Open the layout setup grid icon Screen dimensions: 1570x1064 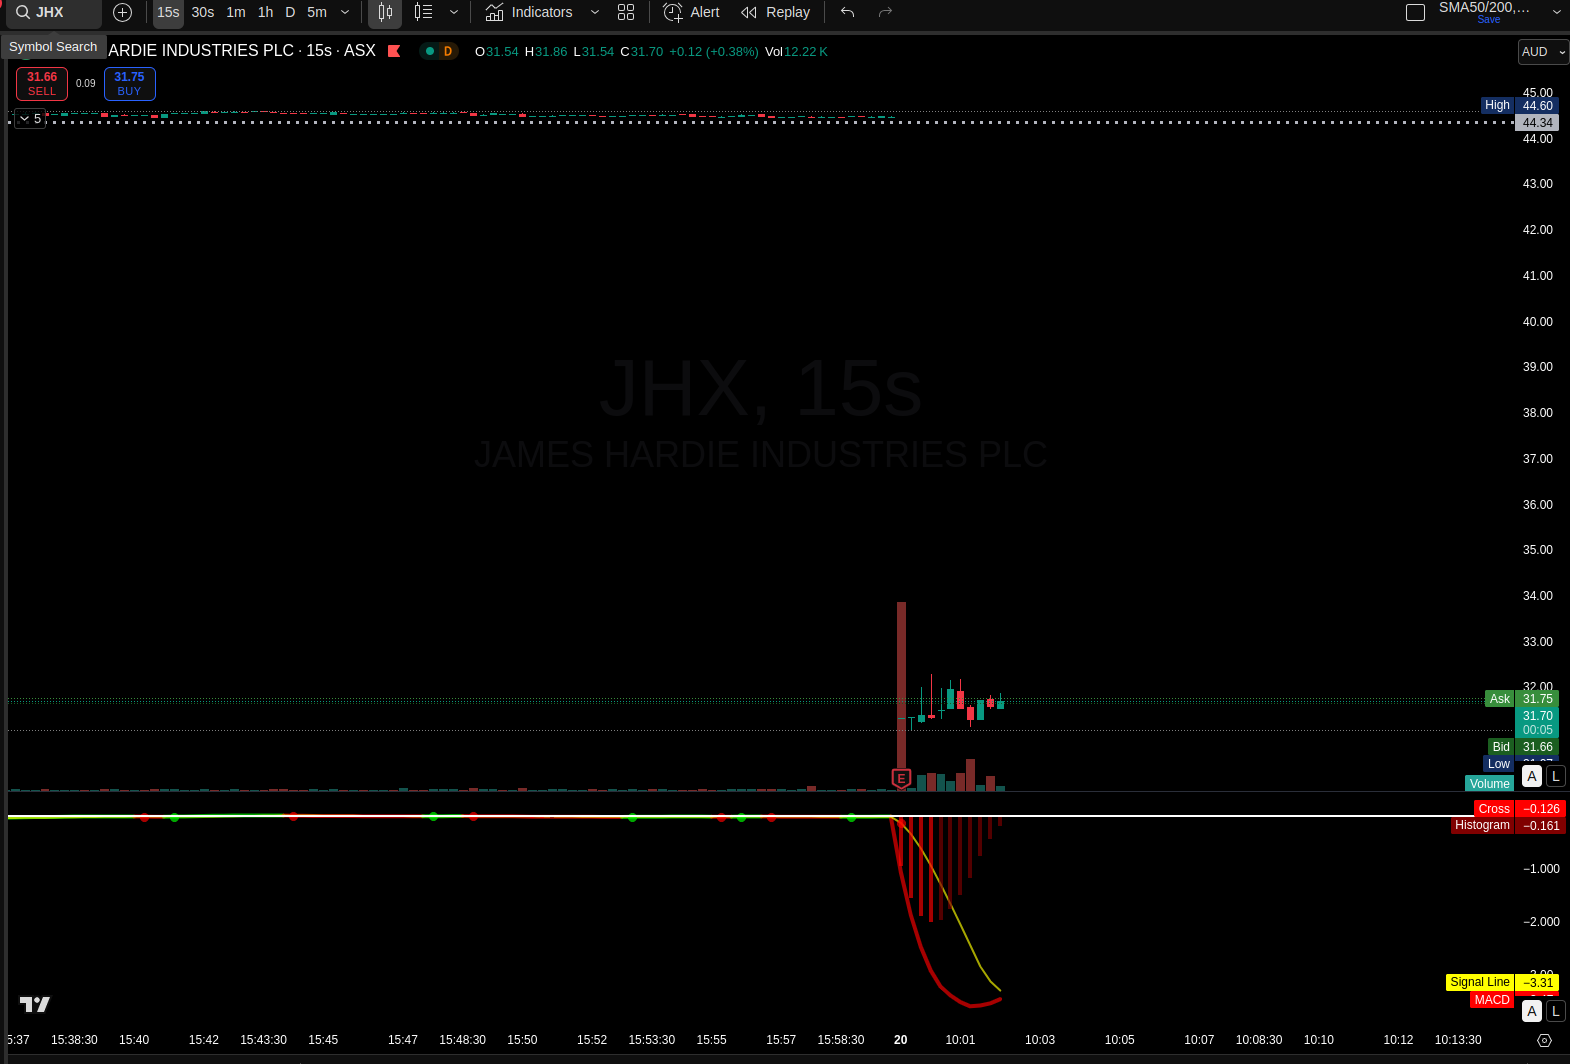(x=626, y=13)
